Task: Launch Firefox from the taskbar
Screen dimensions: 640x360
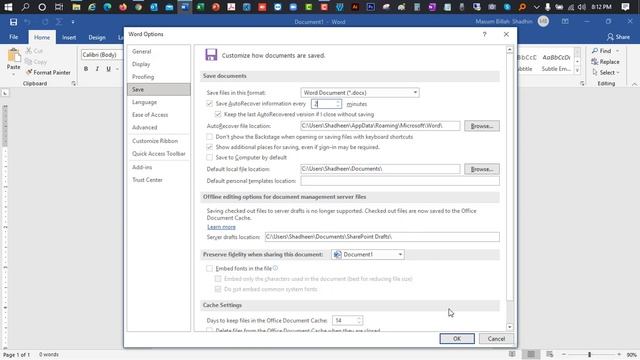Action: coord(123,7)
